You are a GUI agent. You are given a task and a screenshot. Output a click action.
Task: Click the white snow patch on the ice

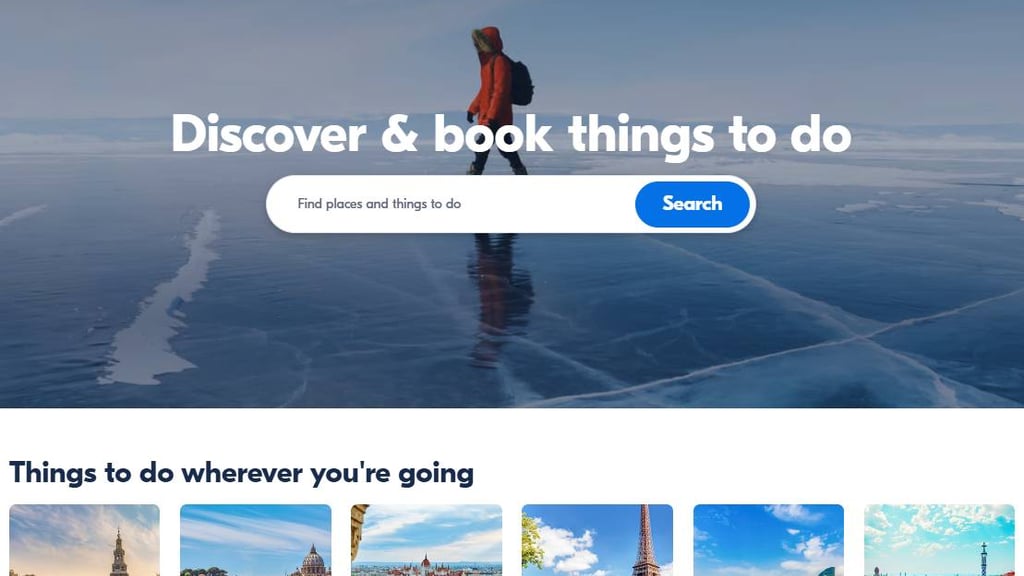point(159,308)
